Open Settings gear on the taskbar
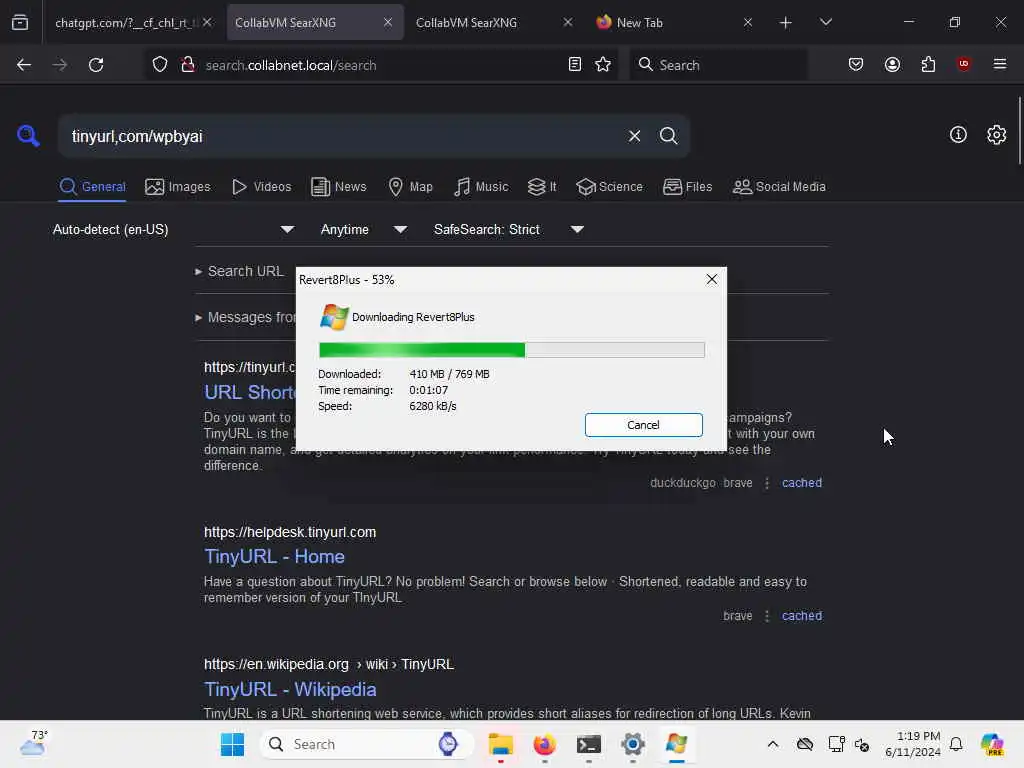This screenshot has height=768, width=1024. [x=633, y=744]
